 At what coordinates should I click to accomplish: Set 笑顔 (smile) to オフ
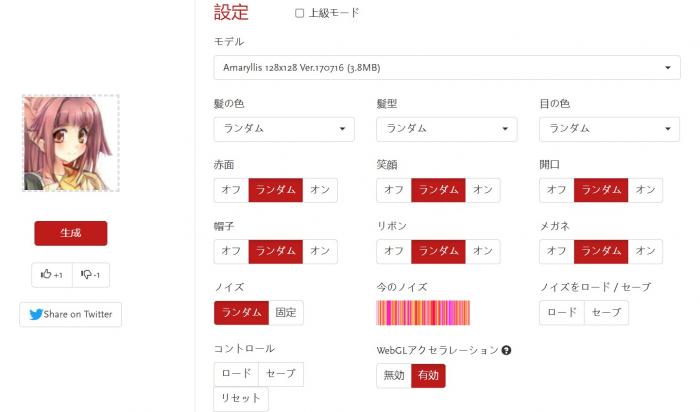point(394,190)
